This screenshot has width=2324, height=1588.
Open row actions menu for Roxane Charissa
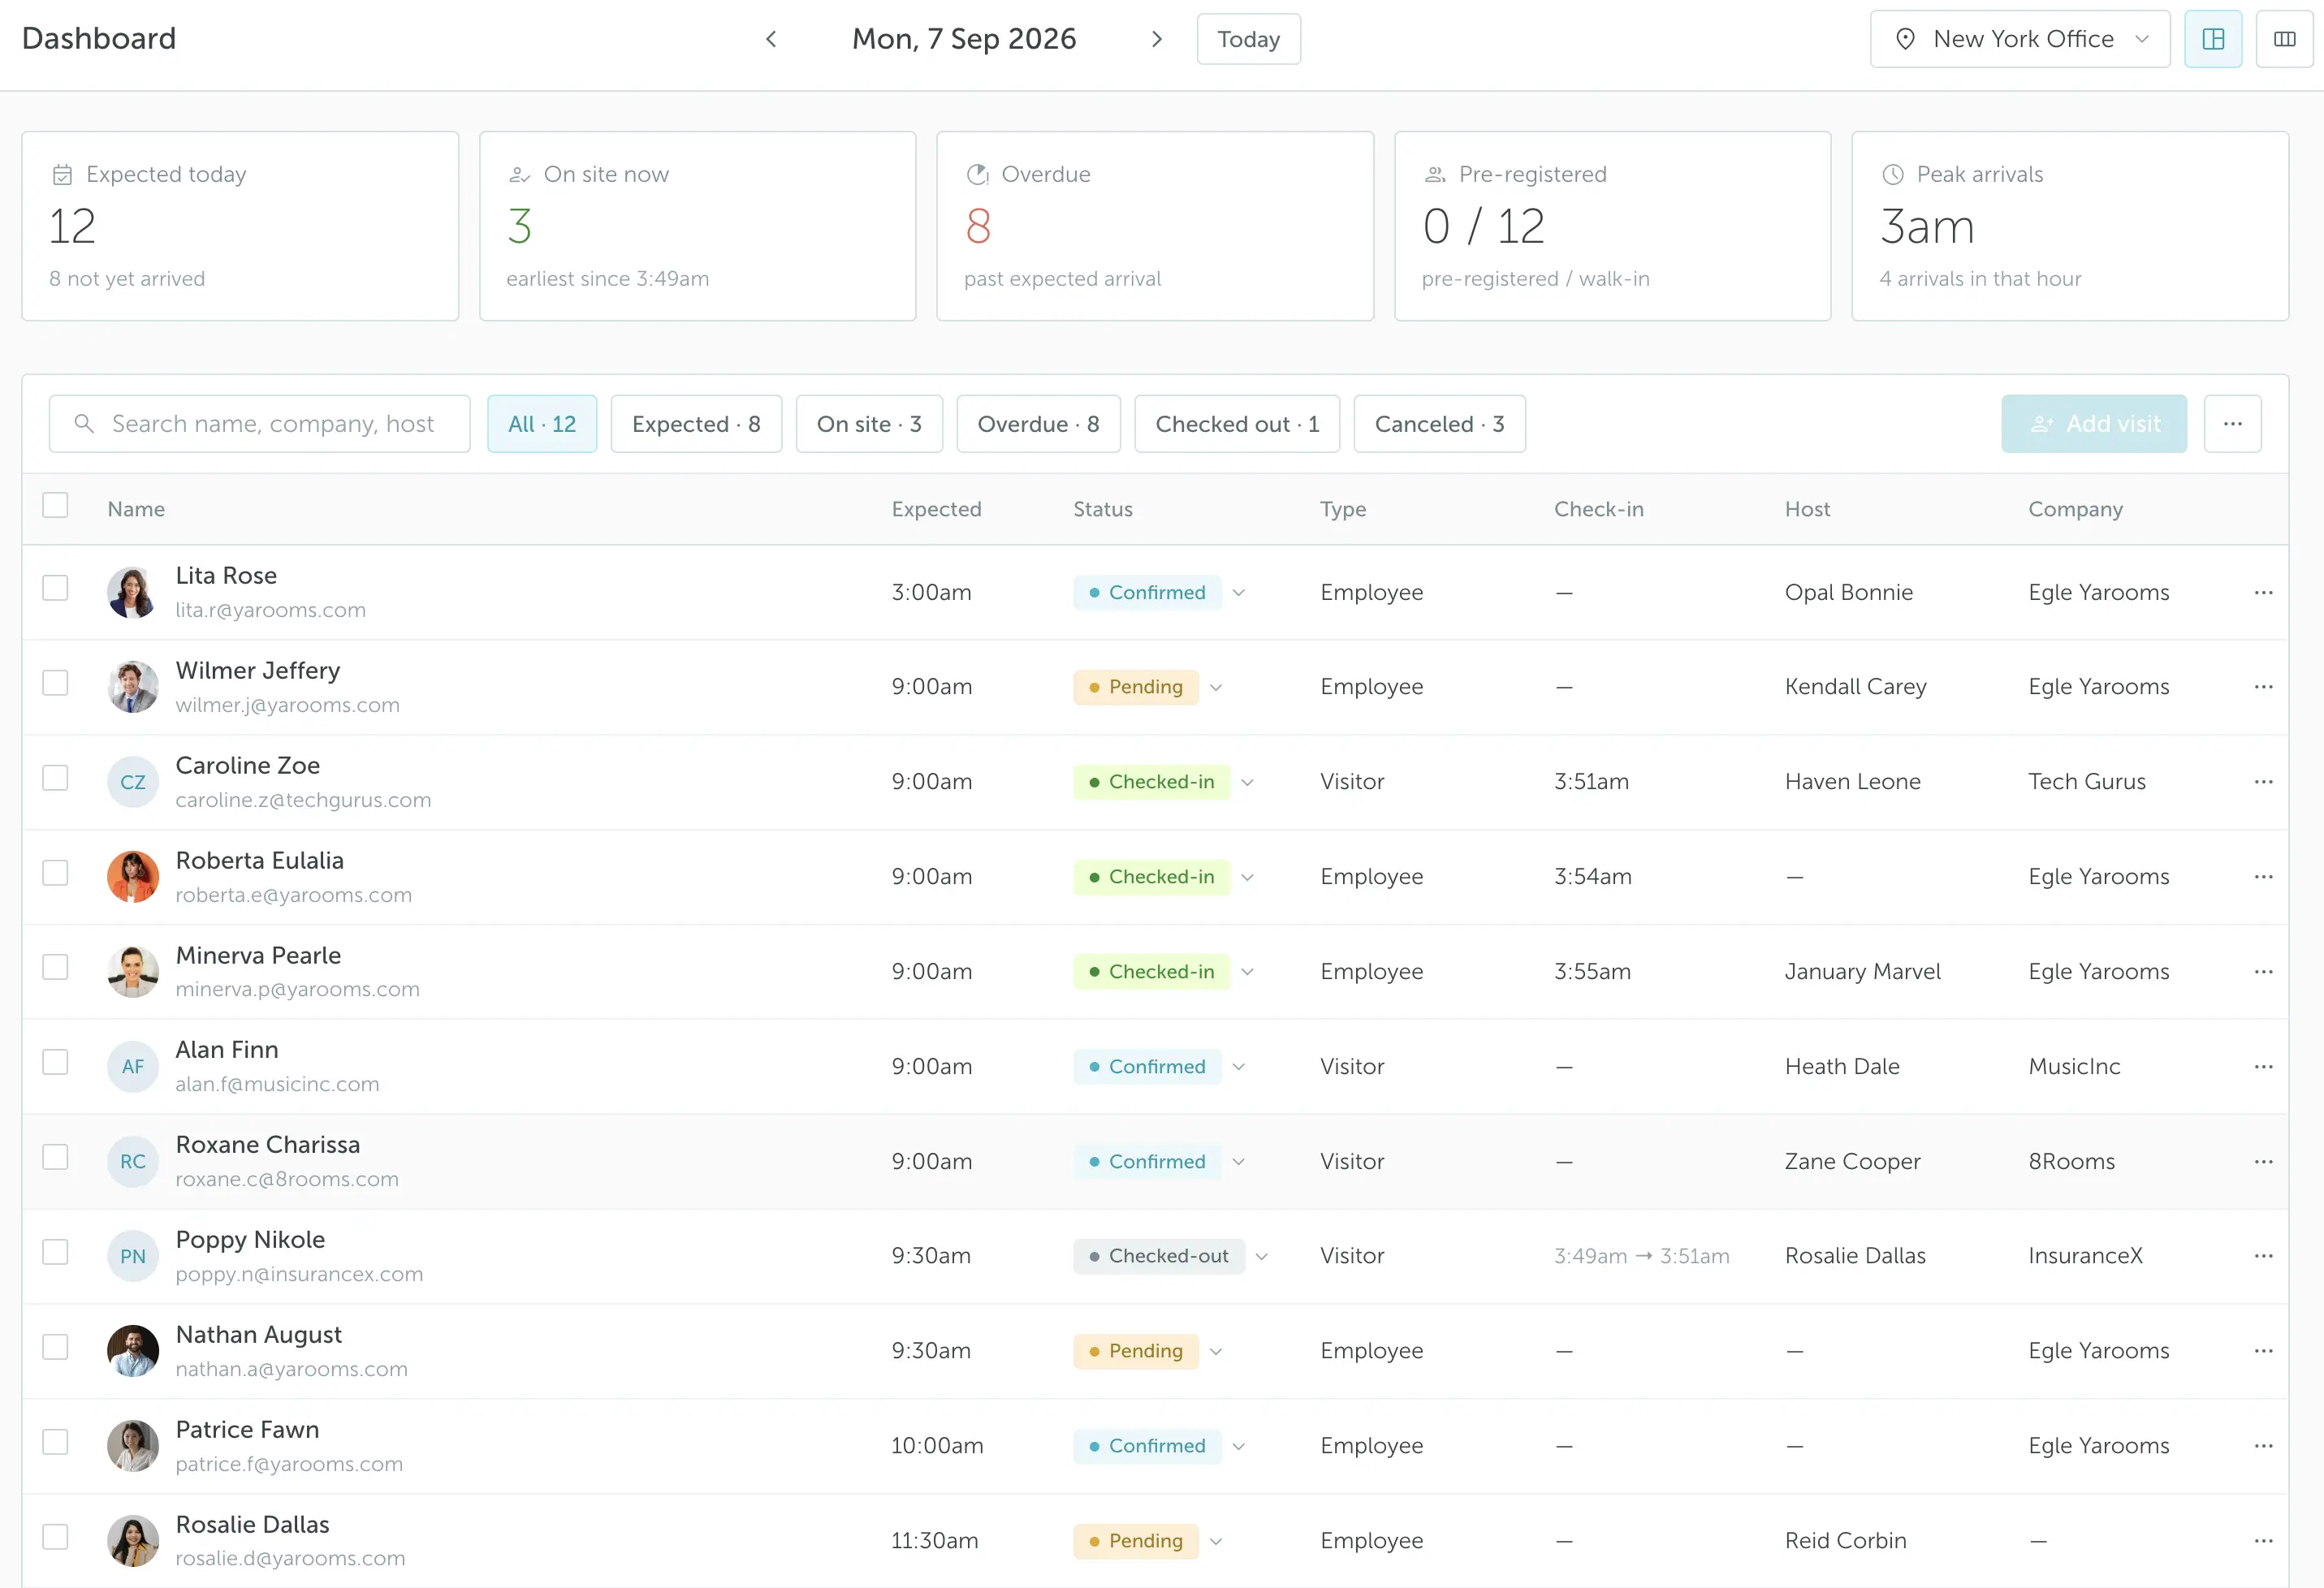click(x=2264, y=1162)
